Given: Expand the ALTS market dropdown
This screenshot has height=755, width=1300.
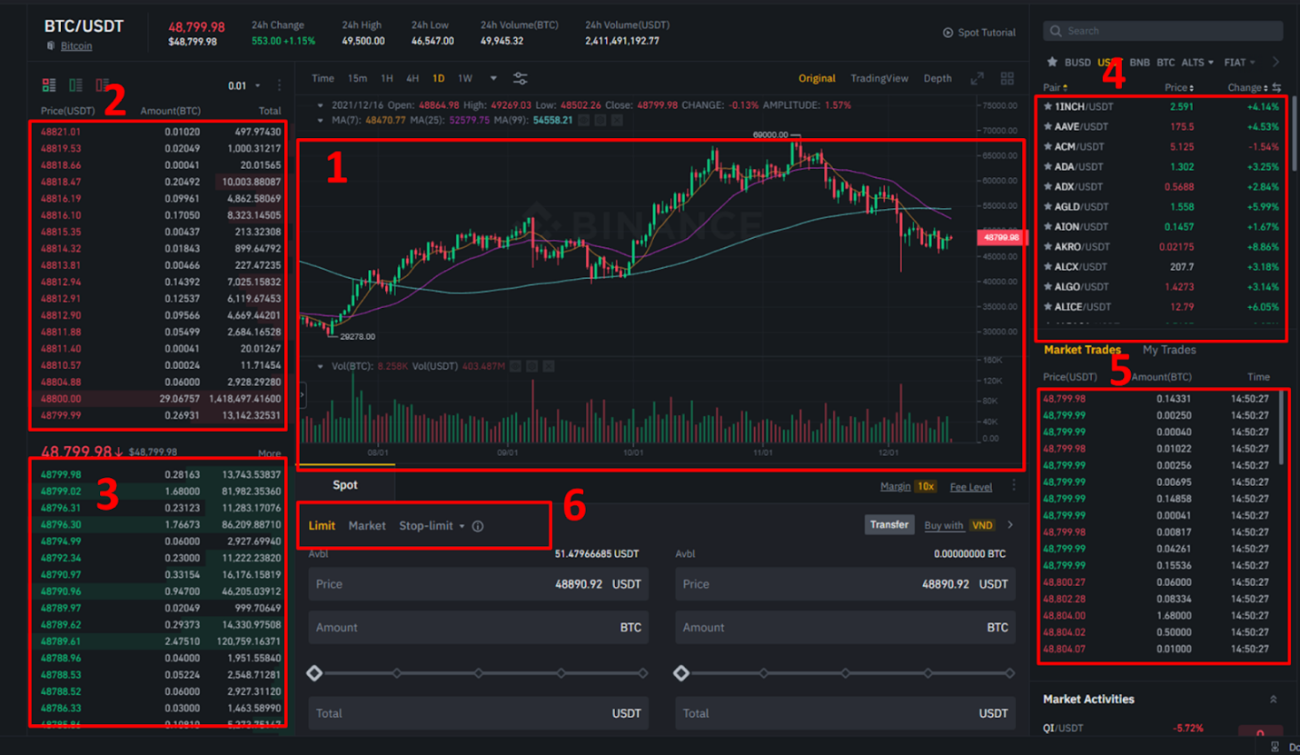Looking at the screenshot, I should pyautogui.click(x=1197, y=62).
